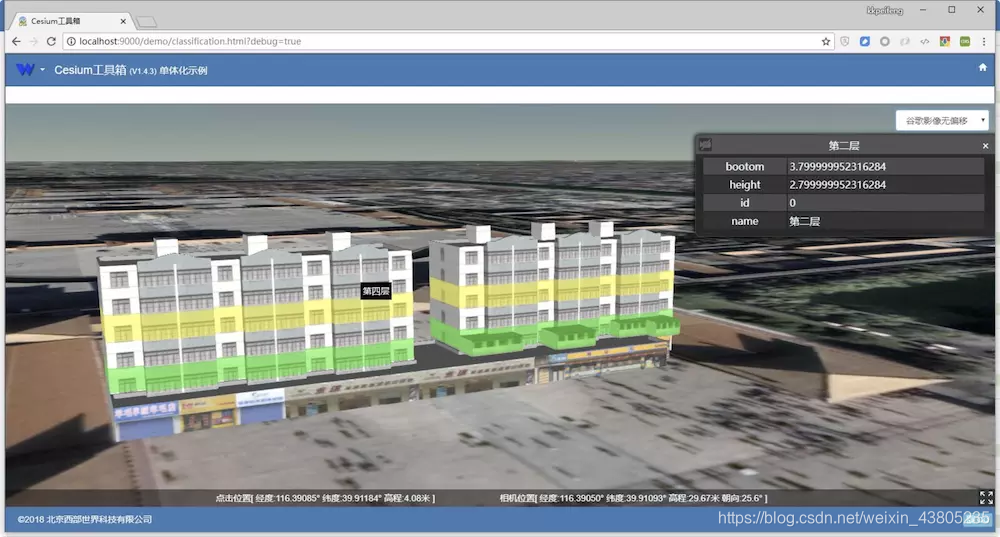This screenshot has width=1000, height=537.
Task: Minimize the browser window
Action: 923,10
